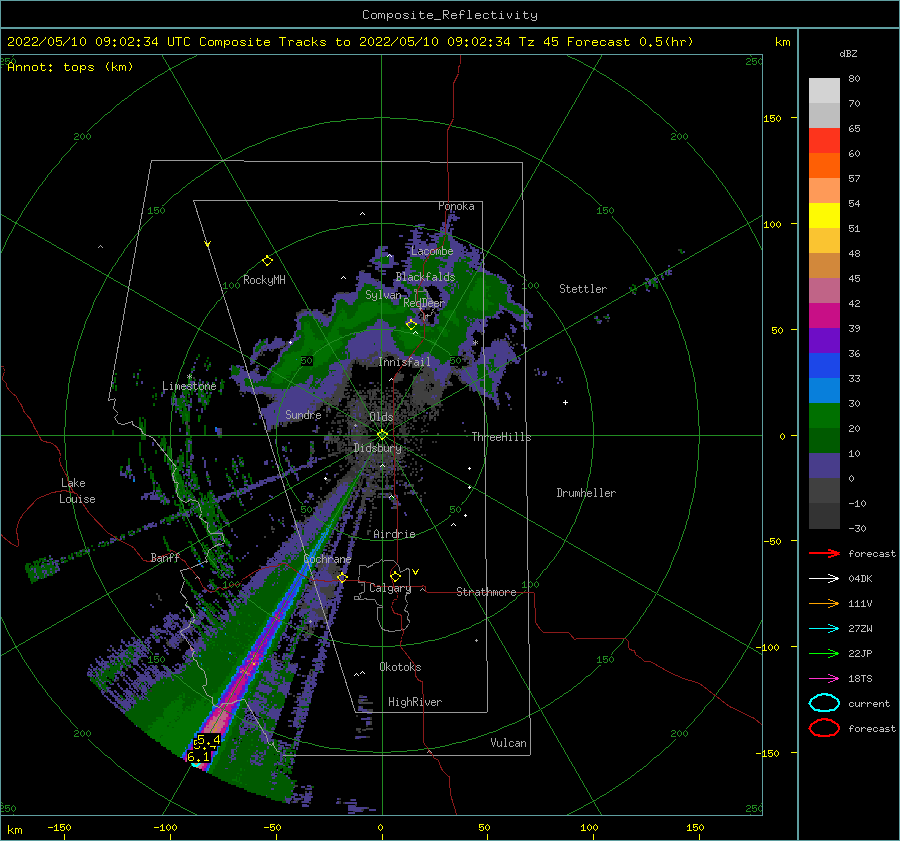Click the Blackfalds label
900x841 pixels.
[x=425, y=277]
